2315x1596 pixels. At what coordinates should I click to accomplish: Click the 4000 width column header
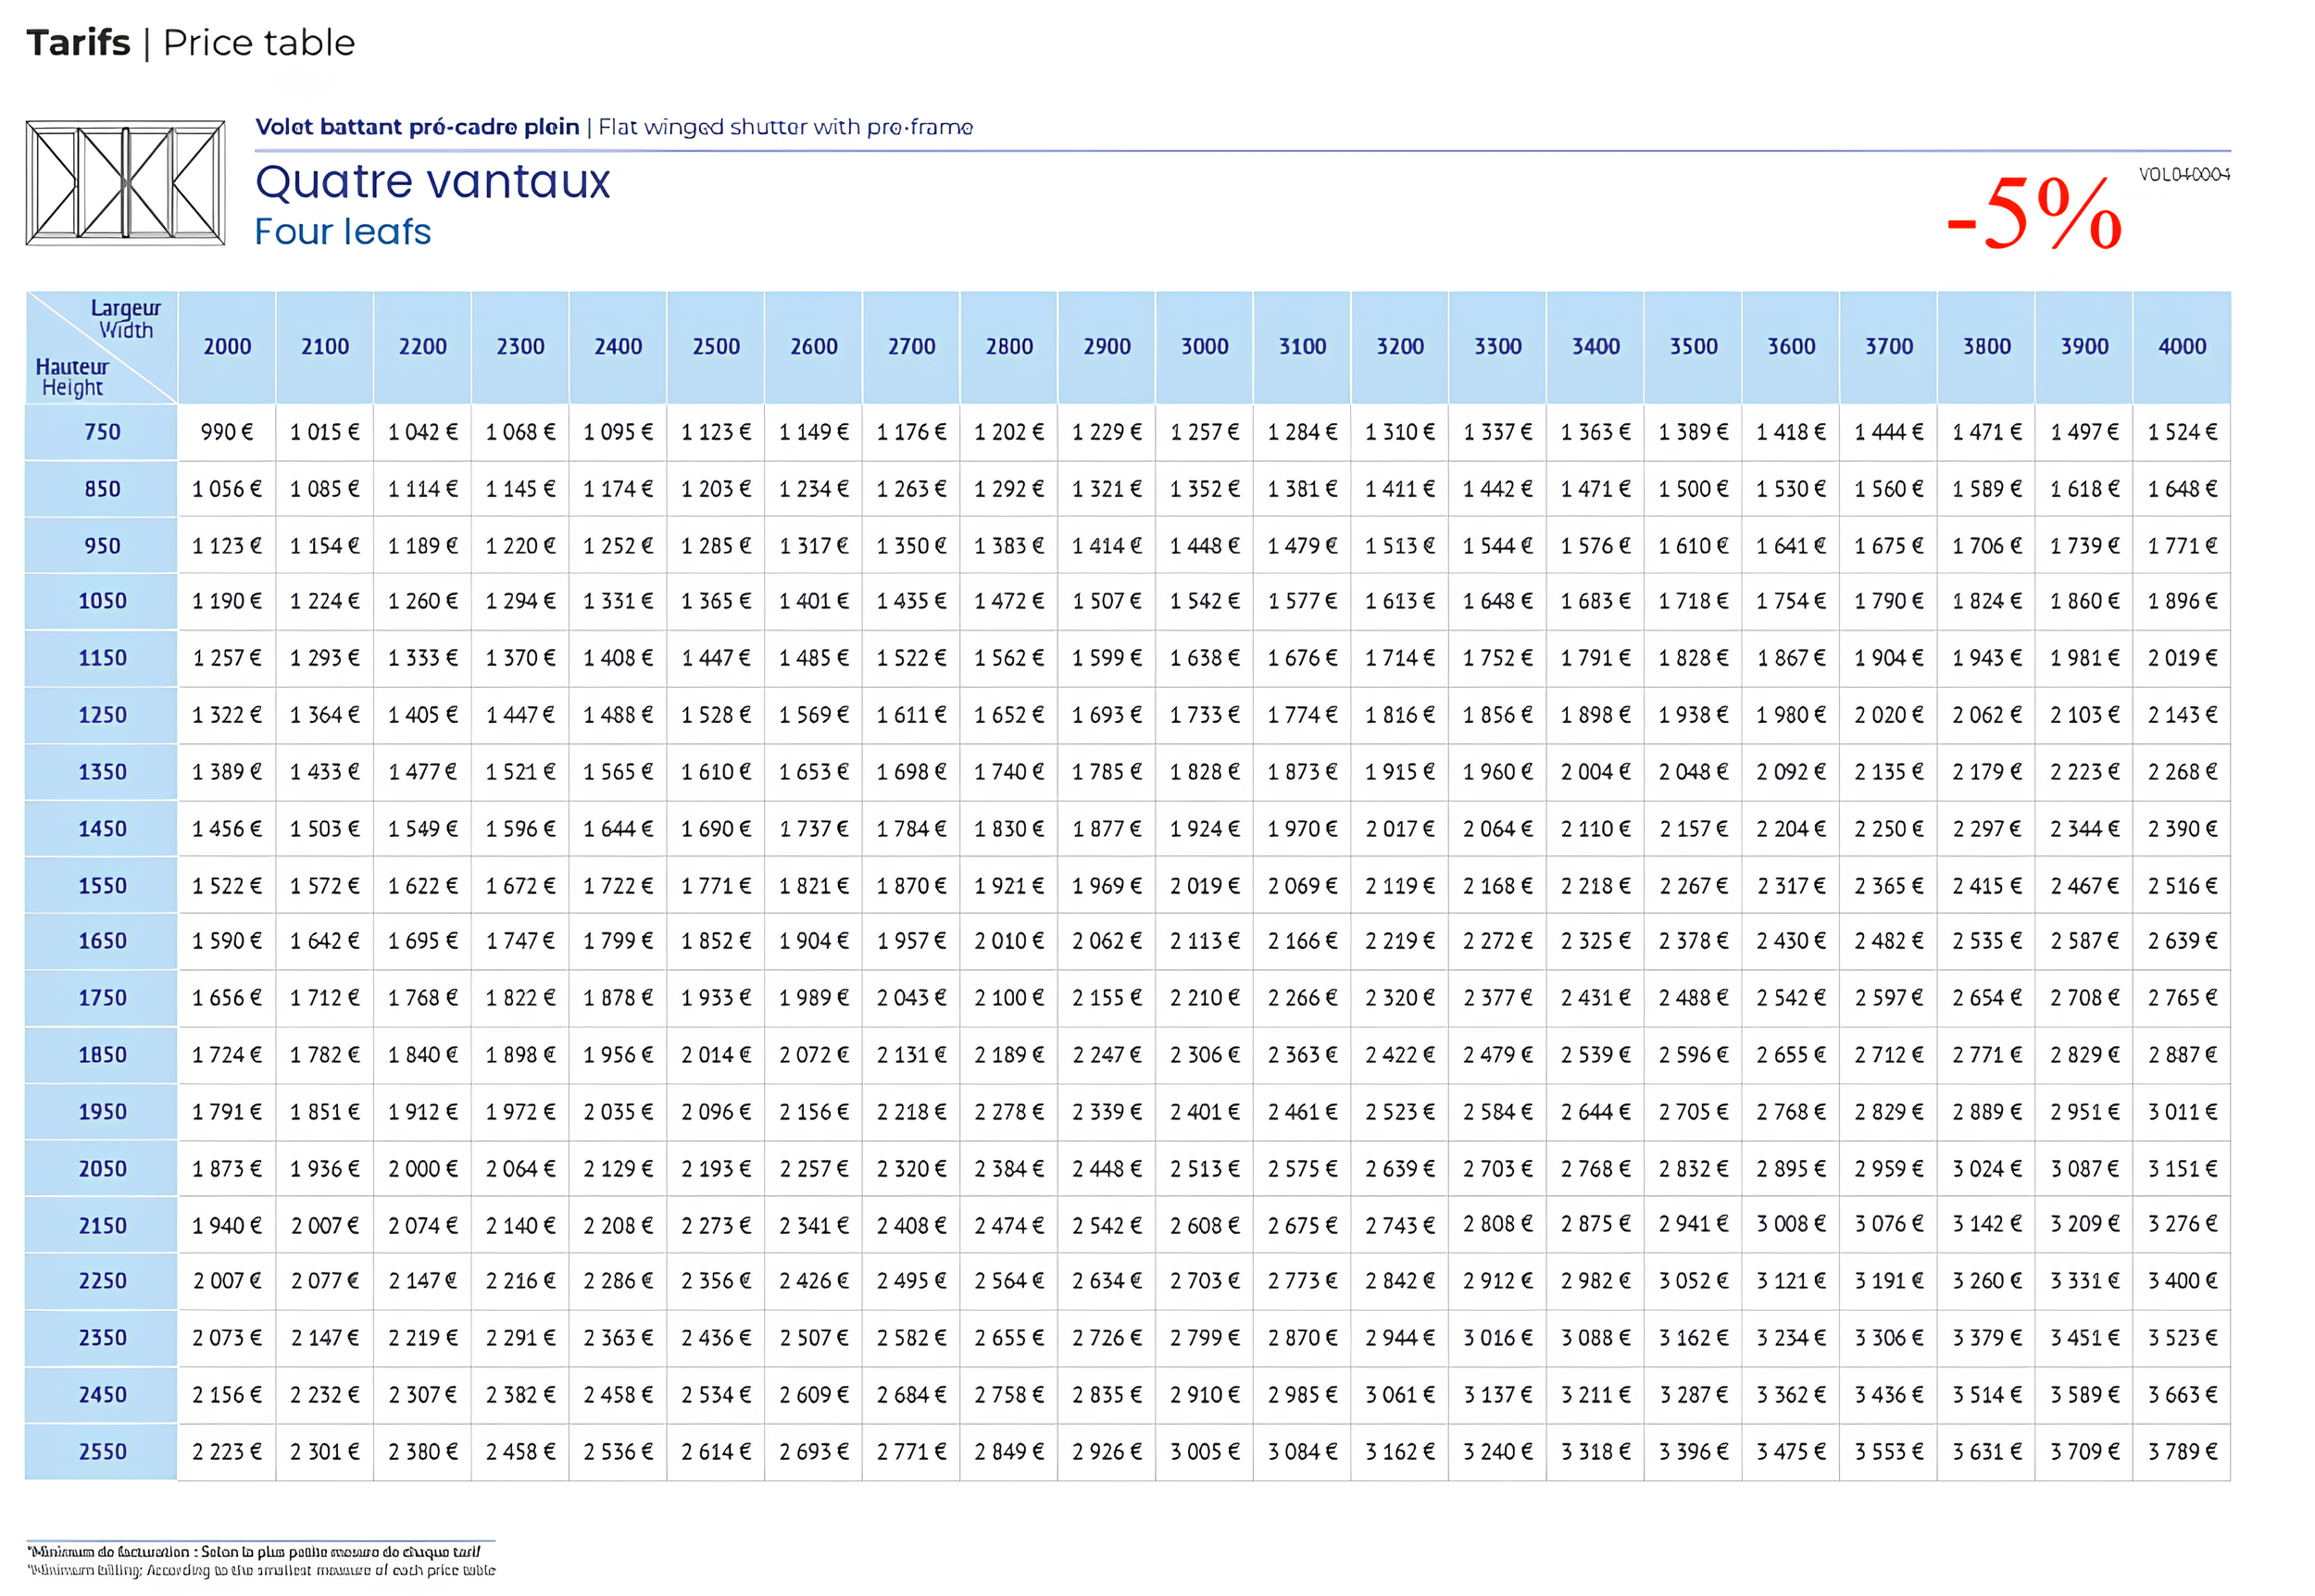click(x=2180, y=346)
